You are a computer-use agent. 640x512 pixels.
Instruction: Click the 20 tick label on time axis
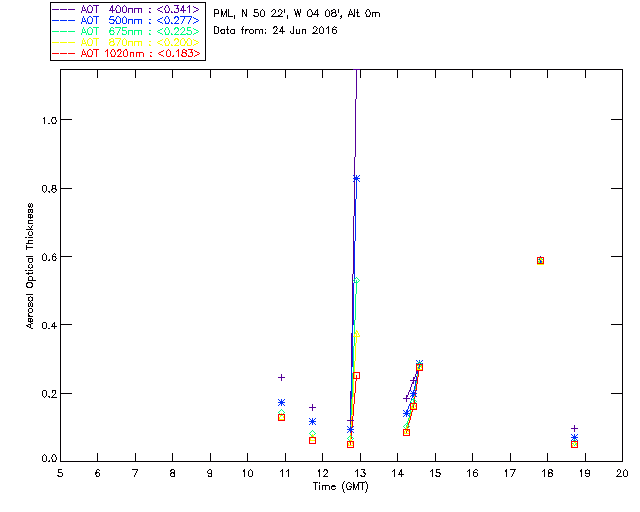click(622, 473)
